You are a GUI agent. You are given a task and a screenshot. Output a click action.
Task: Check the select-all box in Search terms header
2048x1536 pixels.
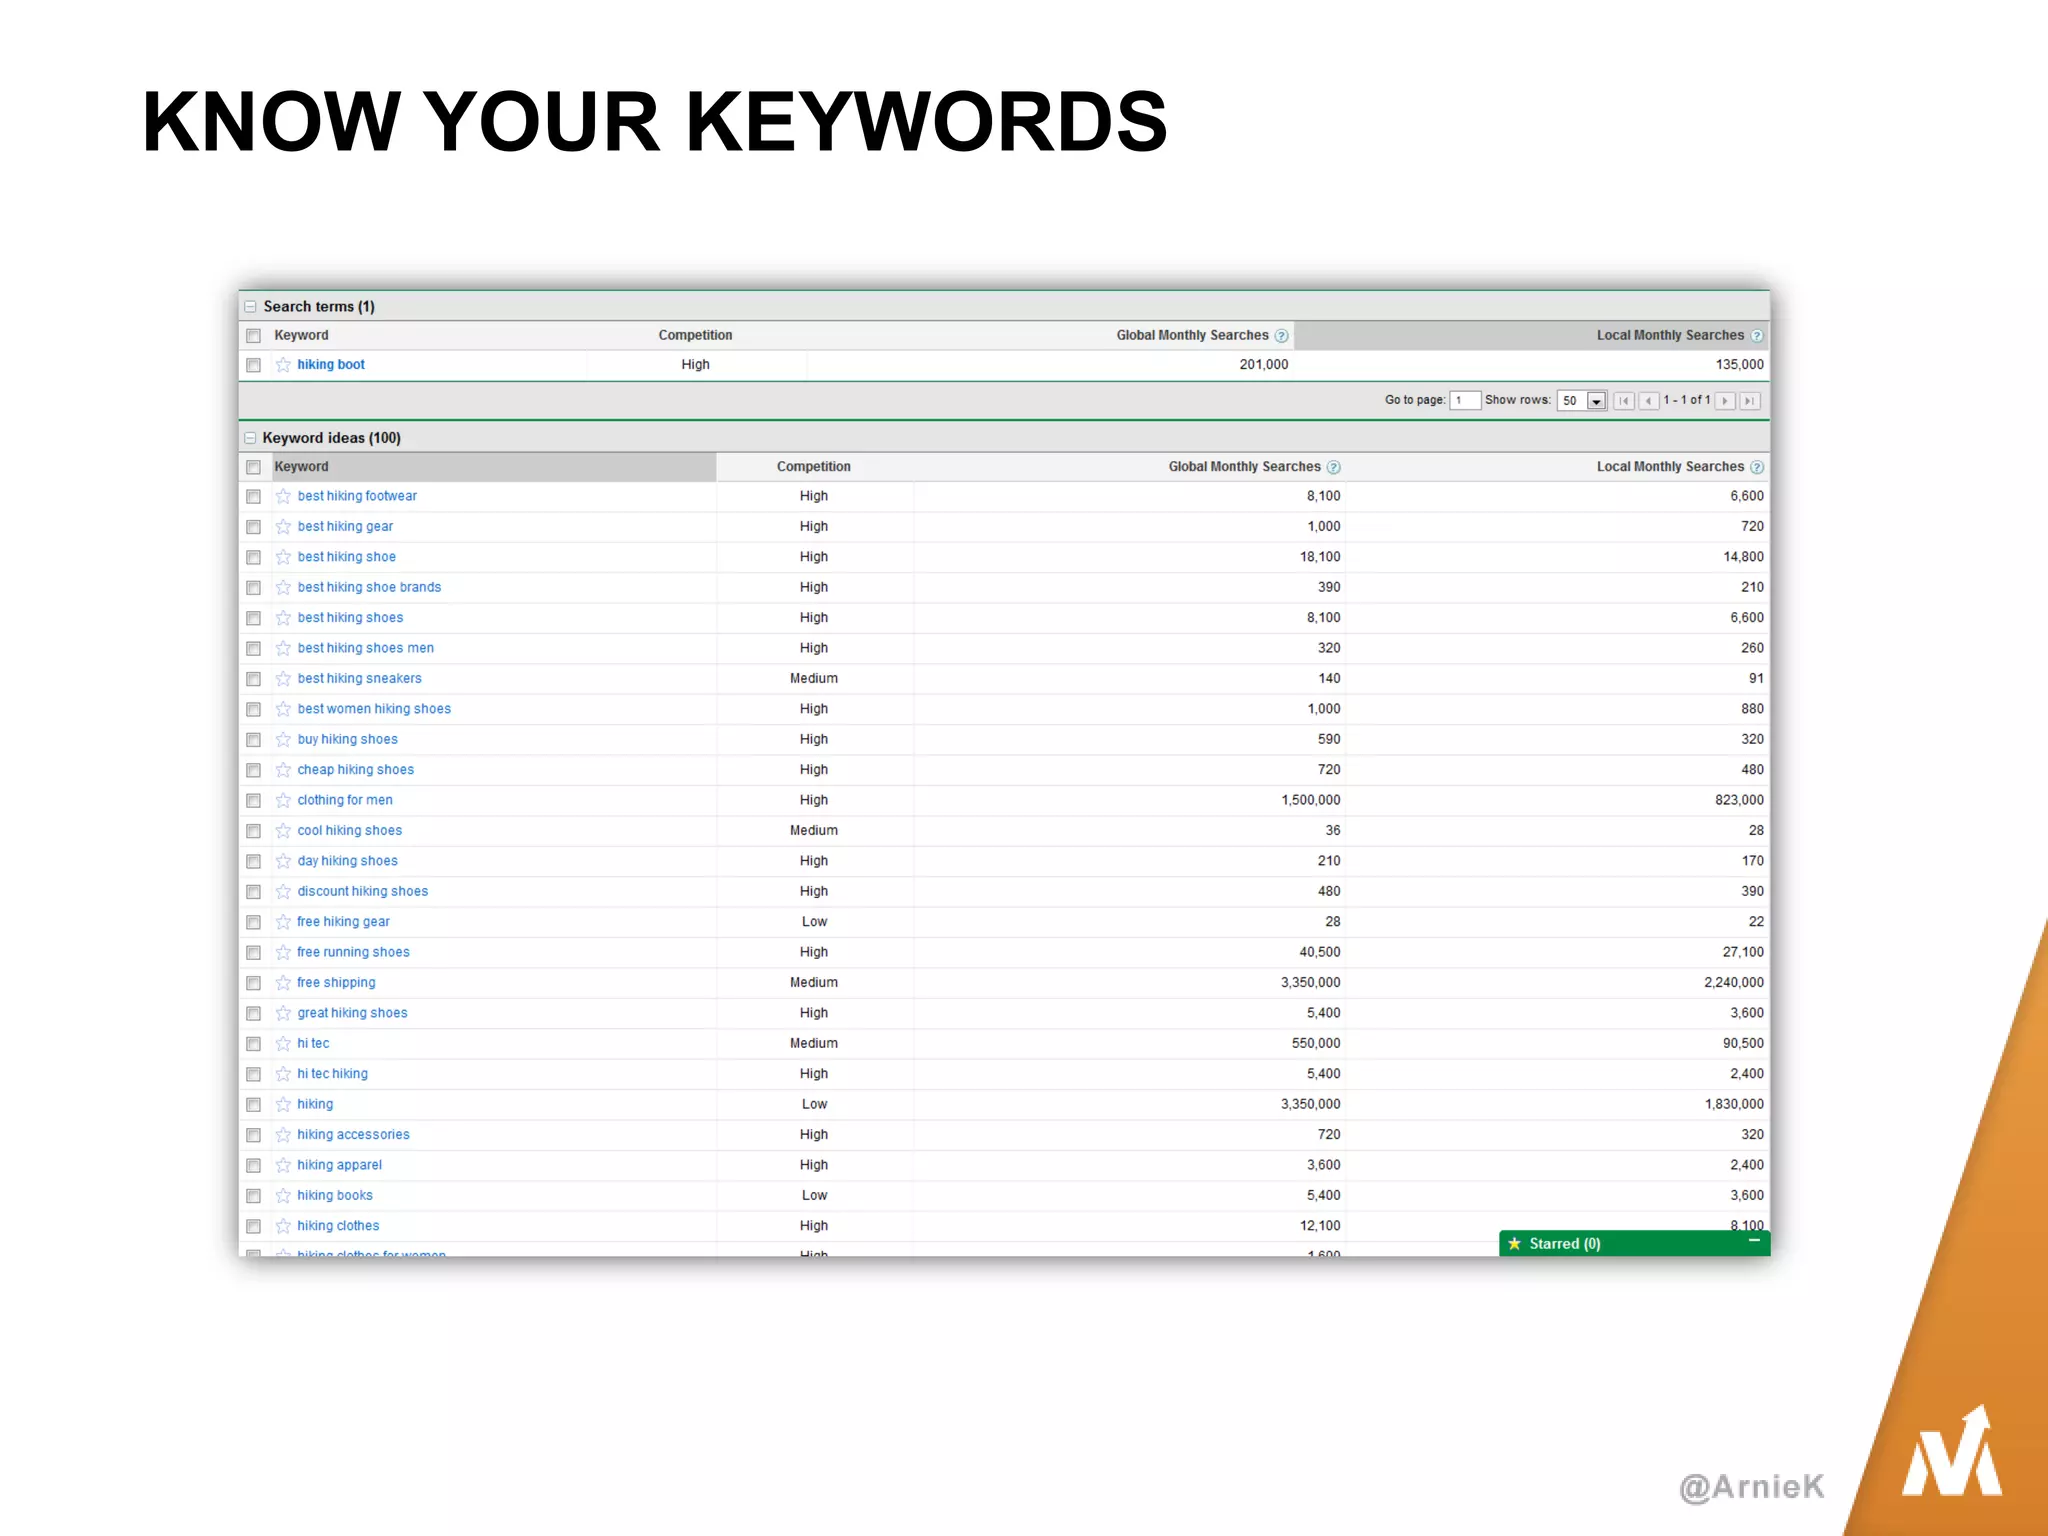coord(253,336)
